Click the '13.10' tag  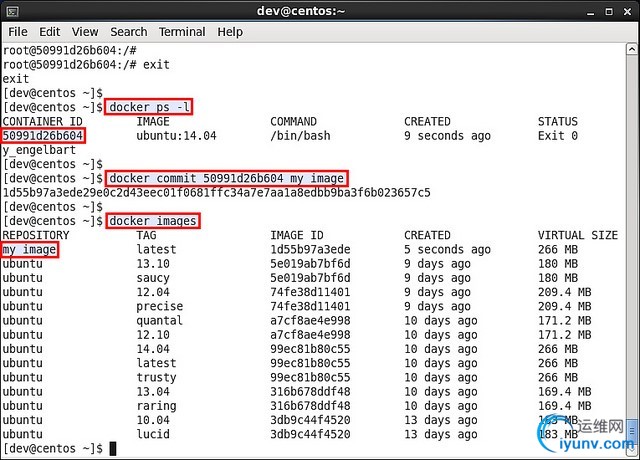pos(153,264)
